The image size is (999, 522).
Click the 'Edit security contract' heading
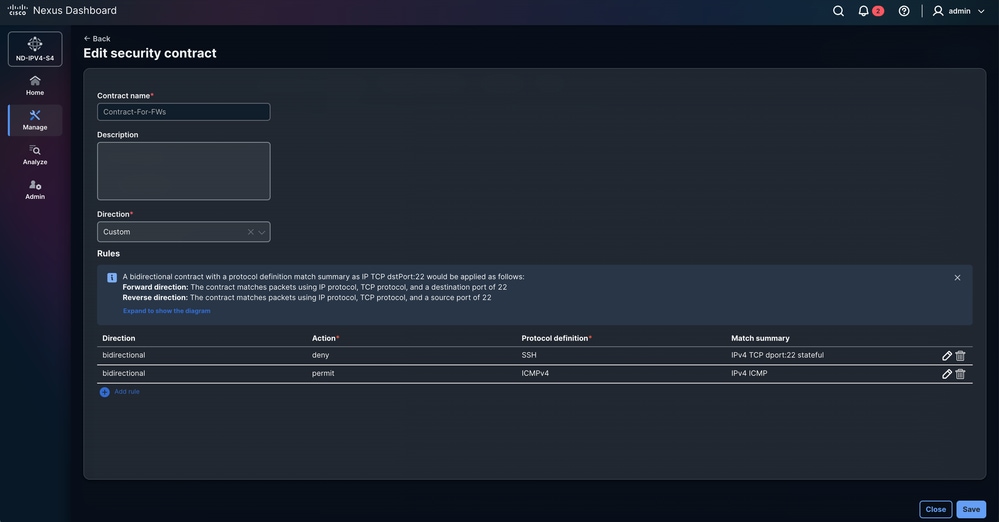150,53
